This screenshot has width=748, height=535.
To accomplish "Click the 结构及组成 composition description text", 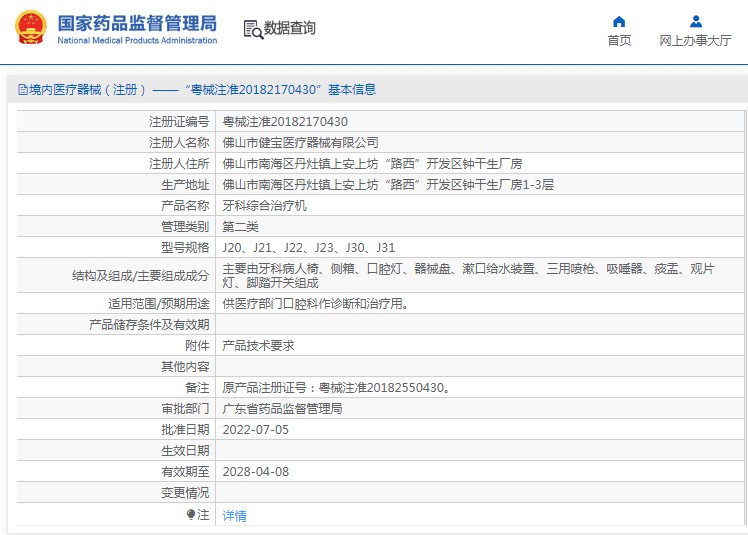I will point(468,275).
